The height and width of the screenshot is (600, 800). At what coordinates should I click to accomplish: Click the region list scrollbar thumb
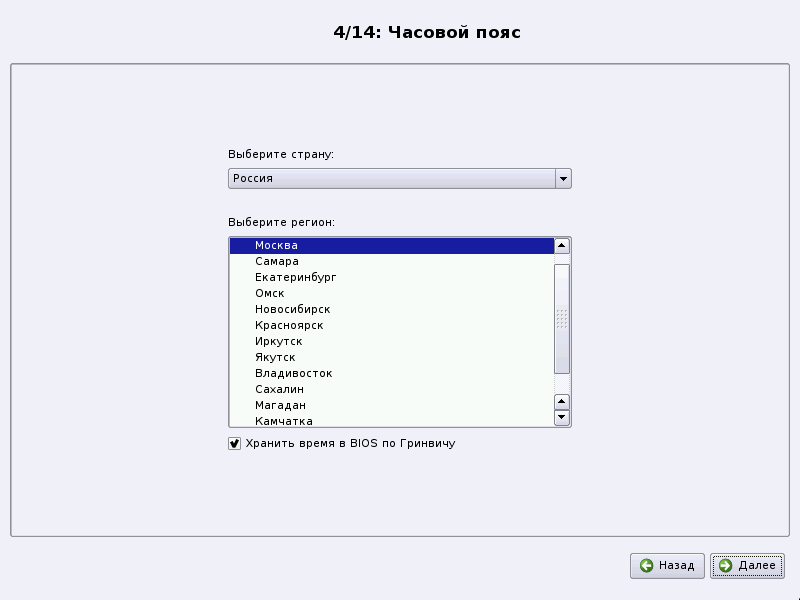562,318
